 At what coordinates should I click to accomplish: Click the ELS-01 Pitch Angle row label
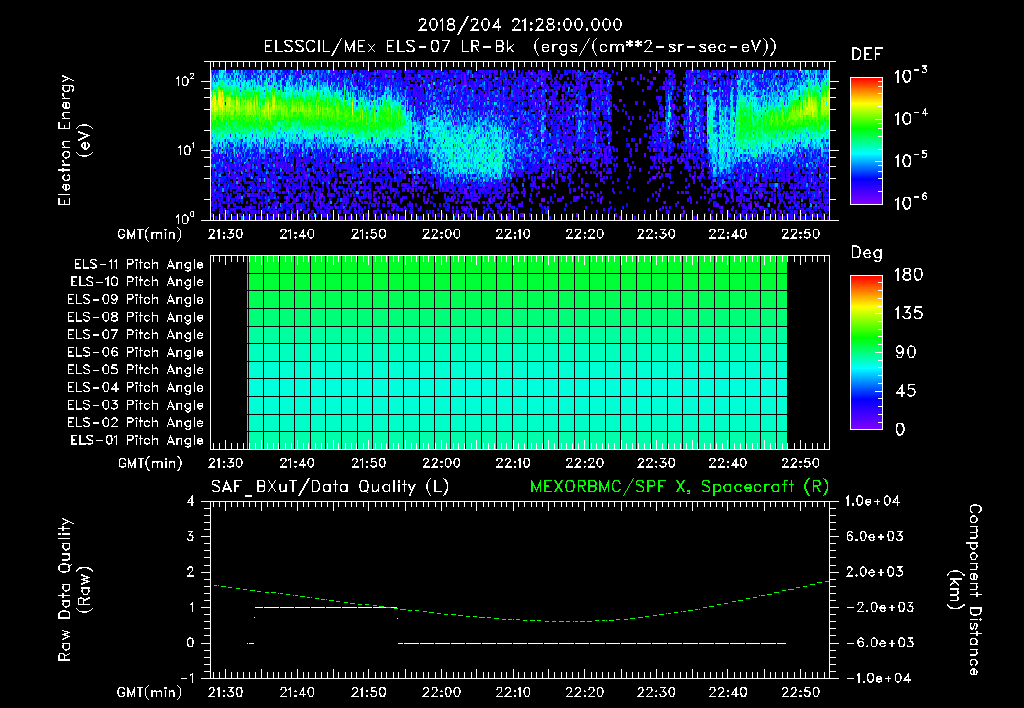(137, 440)
